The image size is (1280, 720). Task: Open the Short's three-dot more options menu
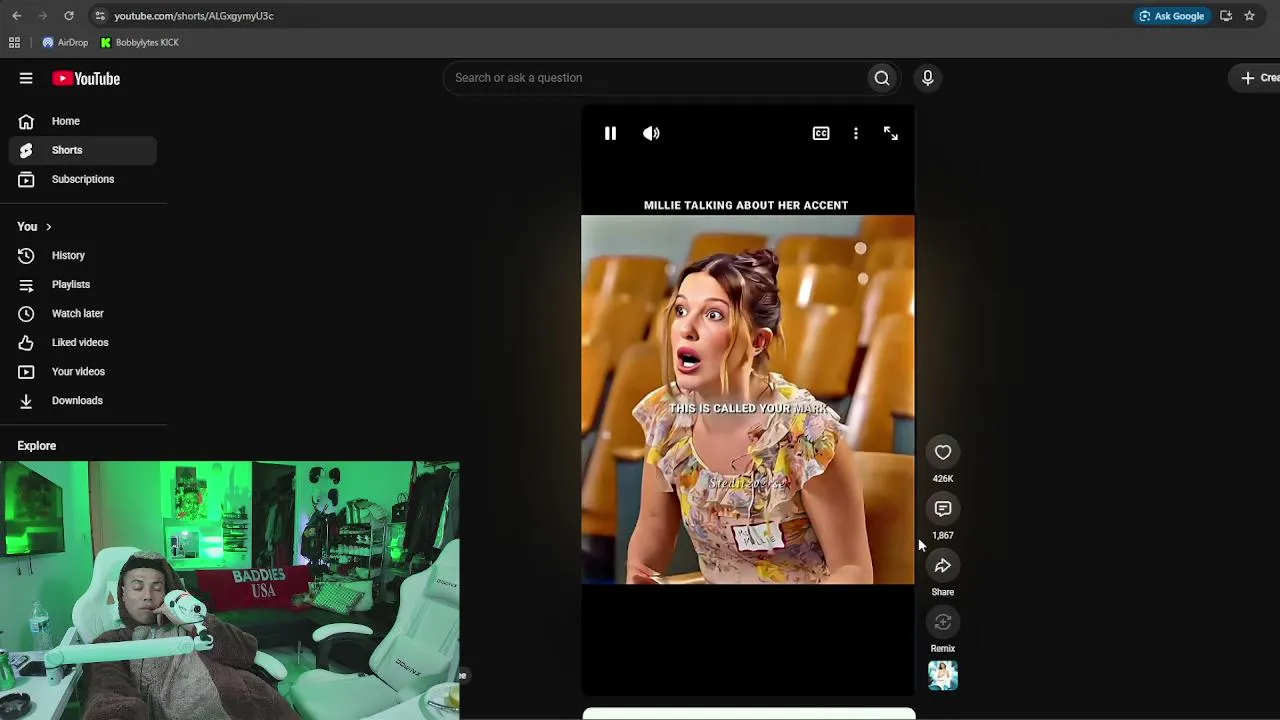pos(856,133)
